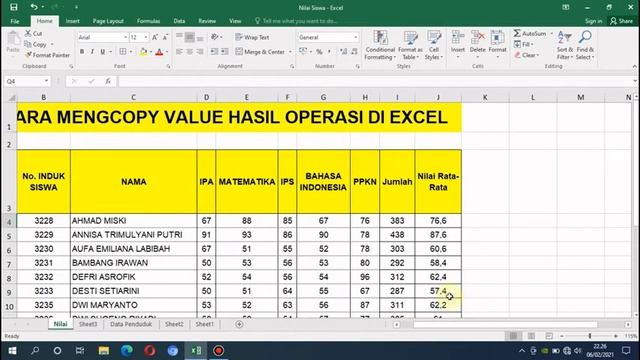Click the red Font Color swatch
640x360 pixels.
point(159,52)
